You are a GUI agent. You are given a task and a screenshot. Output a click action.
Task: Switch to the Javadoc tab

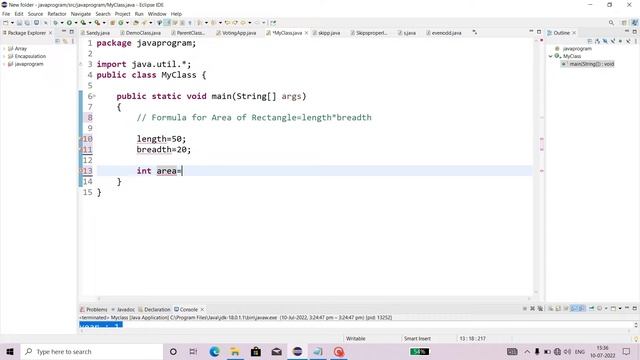123,309
